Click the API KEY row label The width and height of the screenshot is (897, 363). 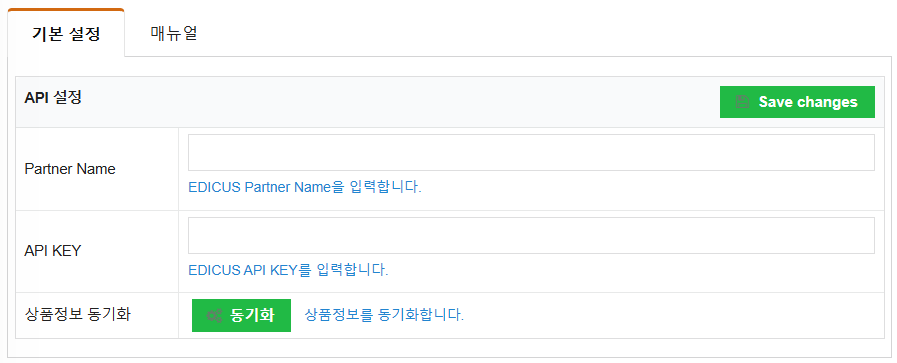tap(53, 251)
